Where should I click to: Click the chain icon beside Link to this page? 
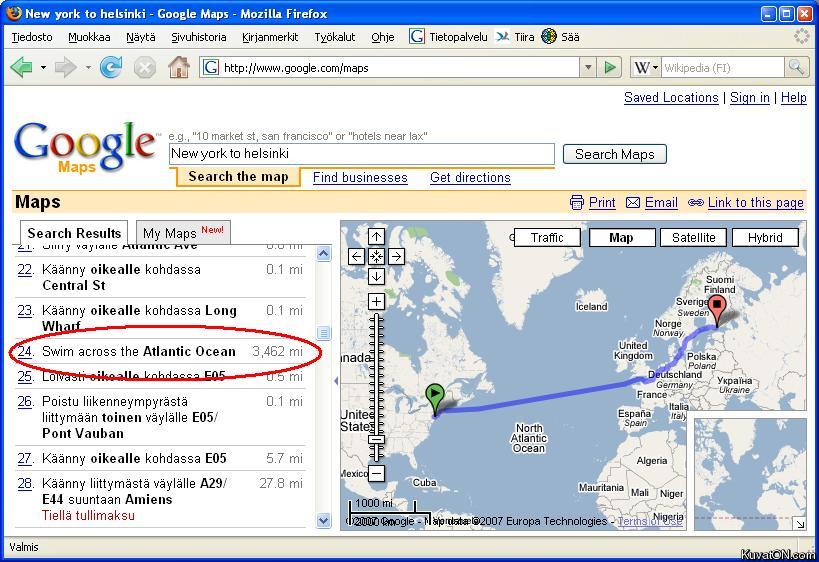coord(696,203)
